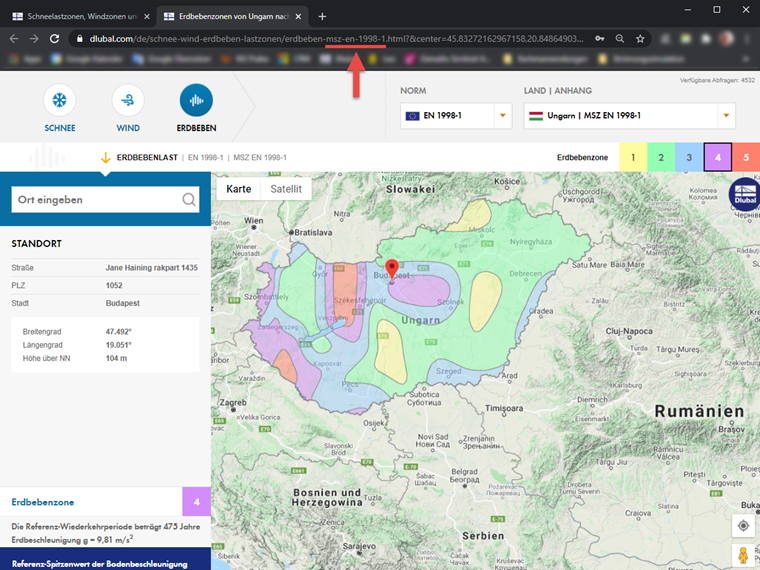
Task: Select the Schnee snowflake load icon
Action: tap(60, 100)
